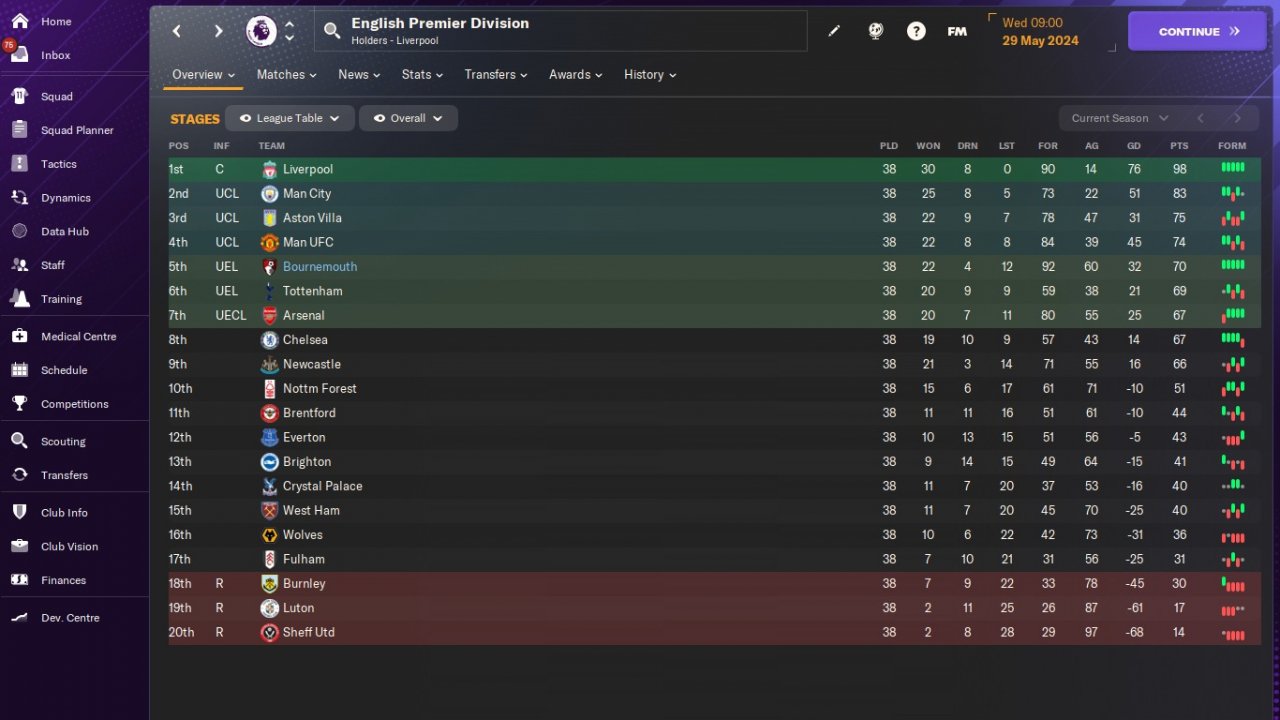
Task: Open the Bournemouth team link
Action: pos(320,267)
